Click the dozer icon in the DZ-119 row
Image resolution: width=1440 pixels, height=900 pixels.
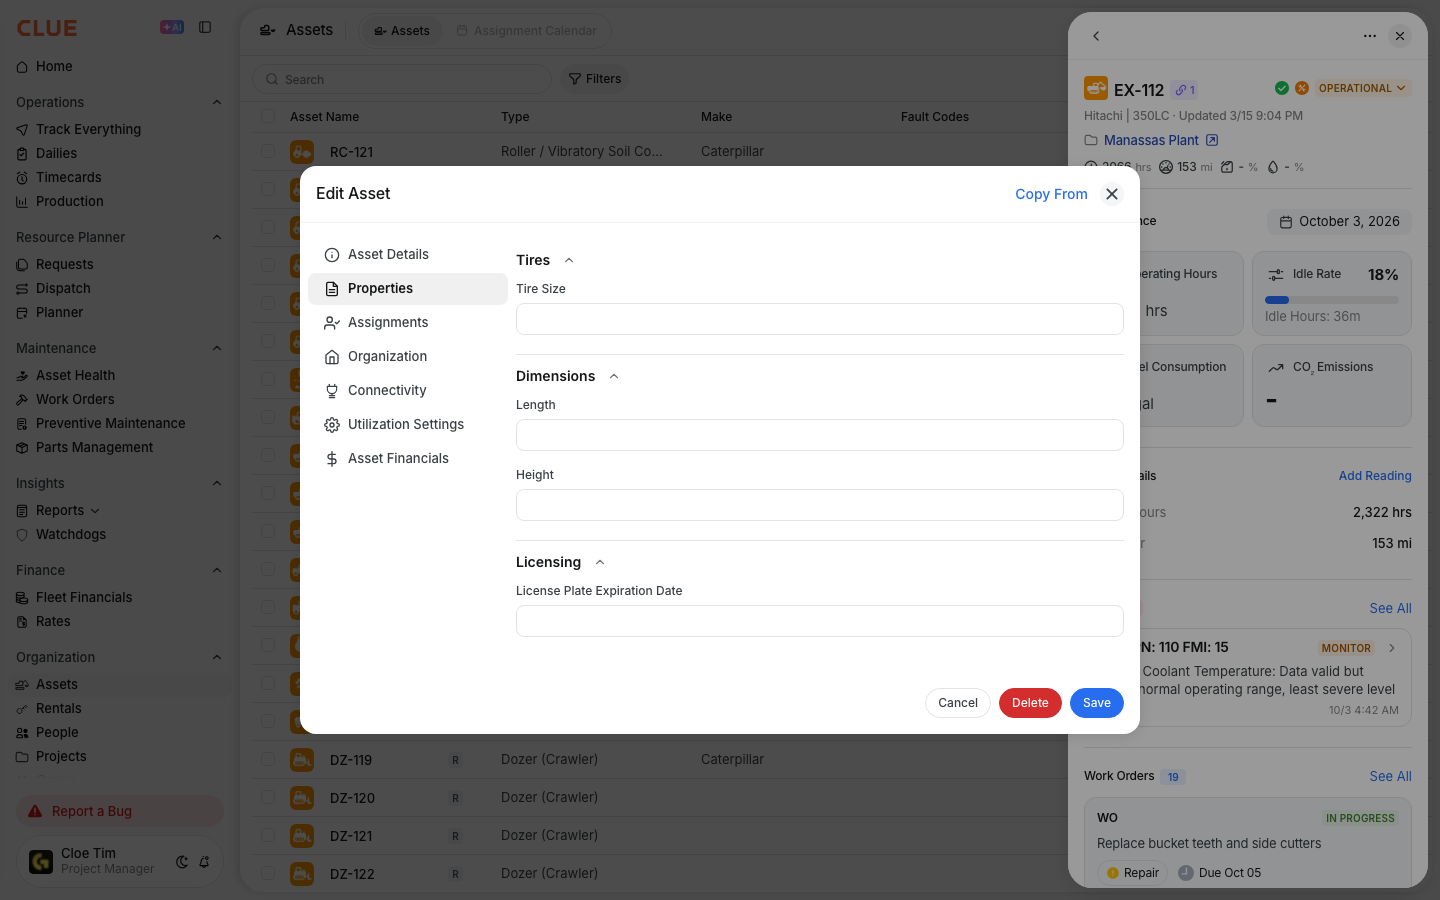point(302,760)
